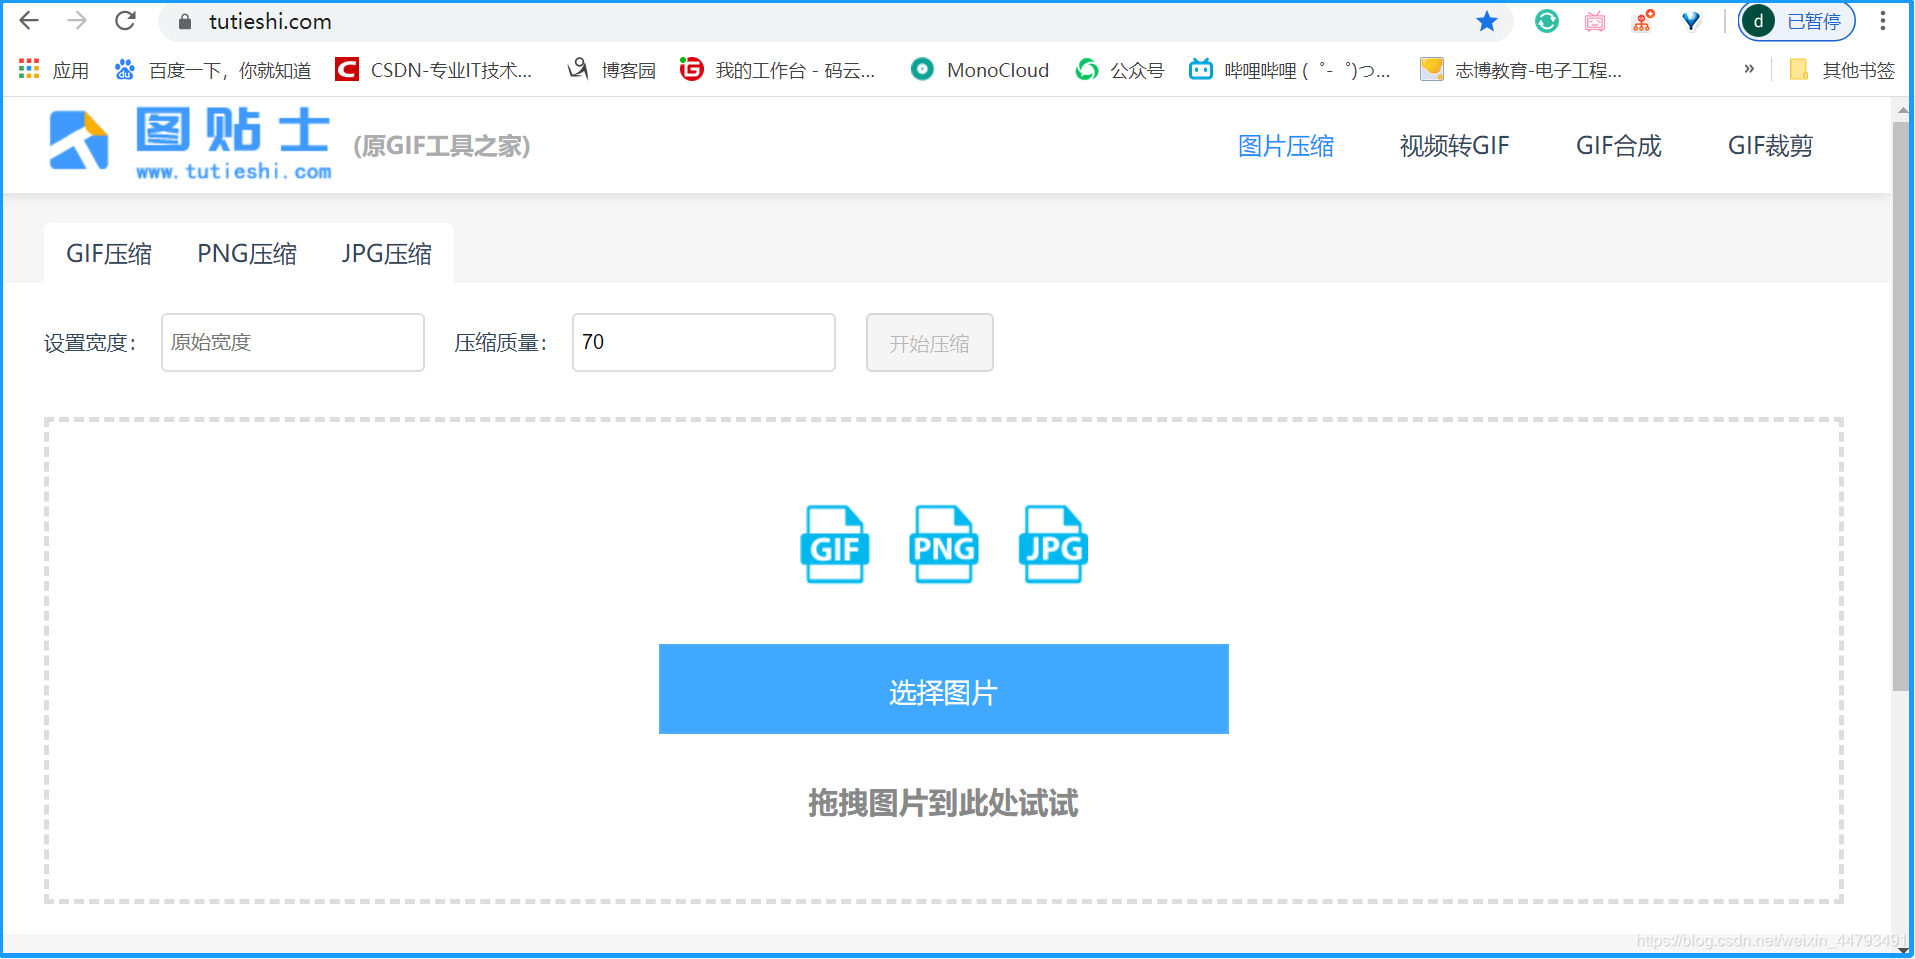Switch to the PNG压缩 tab
The height and width of the screenshot is (959, 1915).
point(247,254)
